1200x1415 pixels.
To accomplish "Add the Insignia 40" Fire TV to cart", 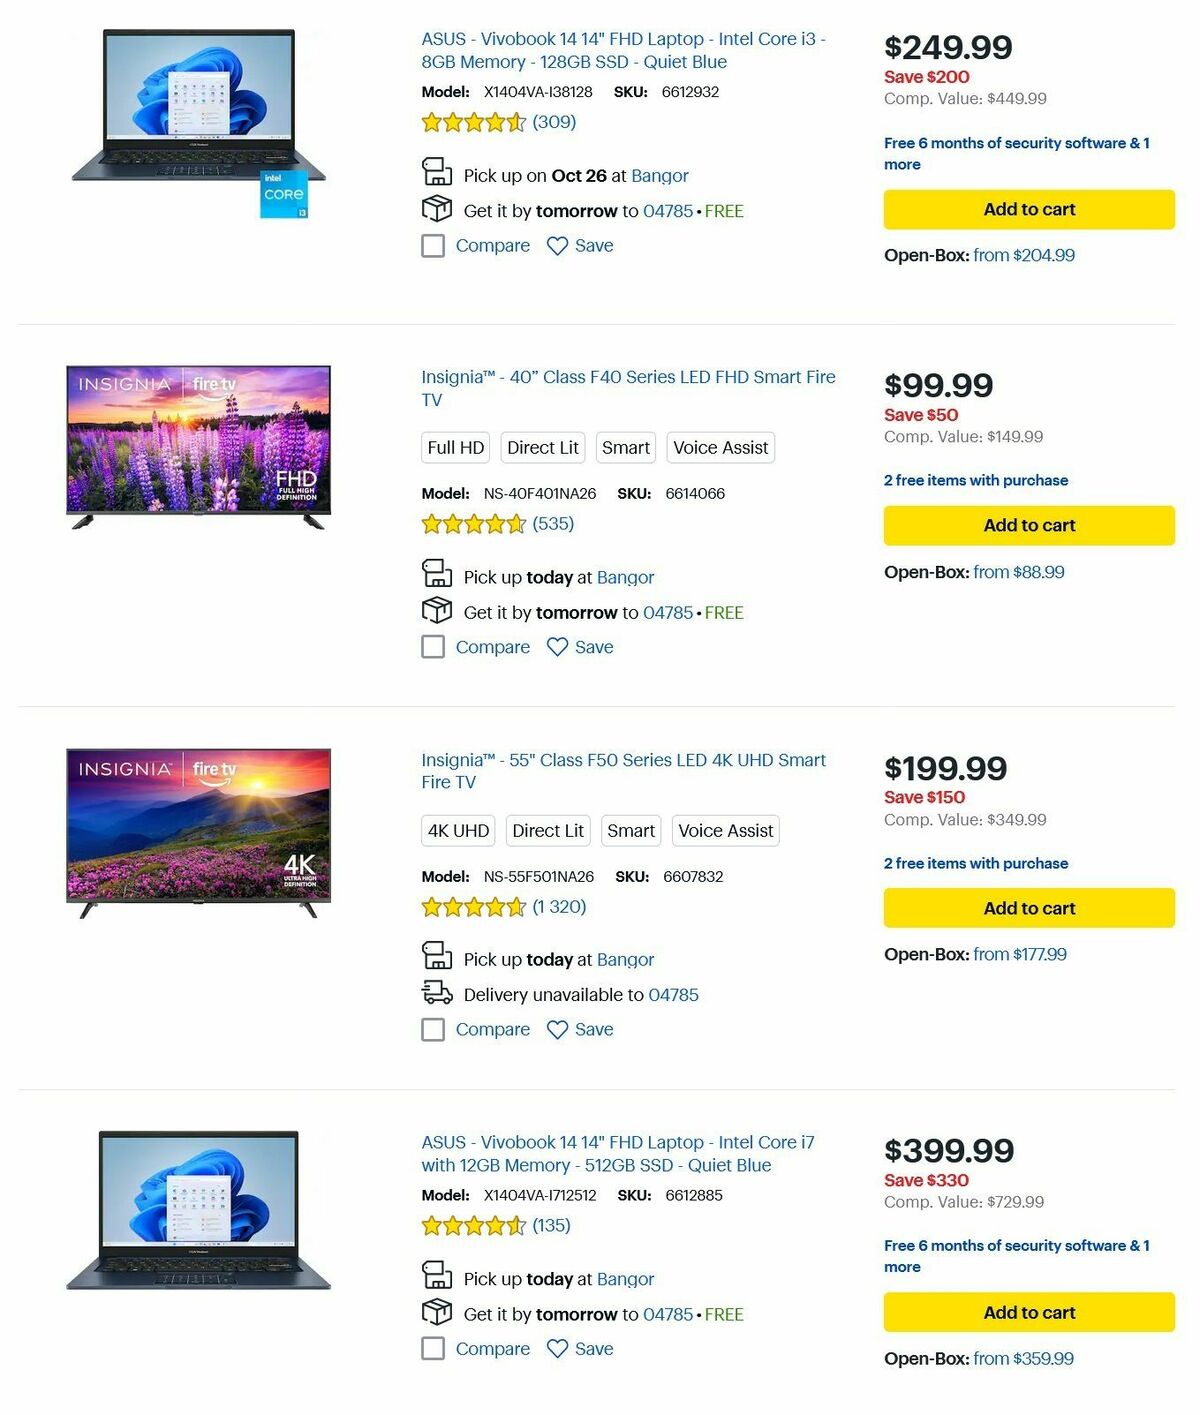I will (x=1028, y=525).
